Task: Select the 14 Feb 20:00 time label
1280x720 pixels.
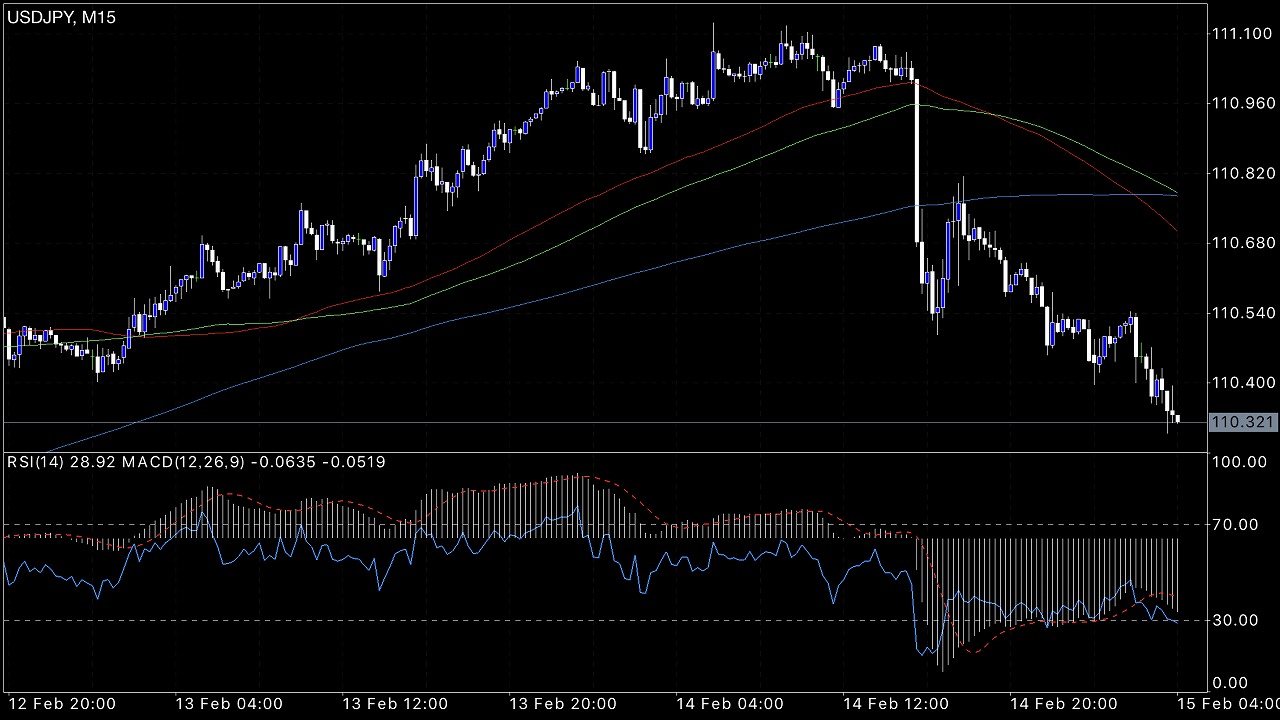Action: click(1064, 704)
